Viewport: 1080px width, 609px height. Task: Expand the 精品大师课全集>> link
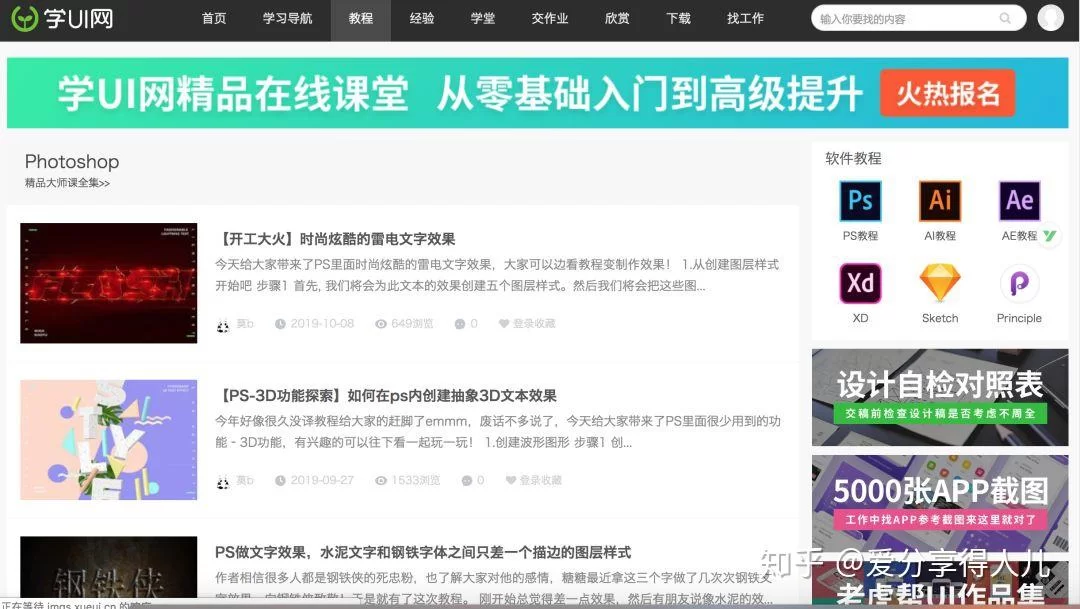click(67, 183)
